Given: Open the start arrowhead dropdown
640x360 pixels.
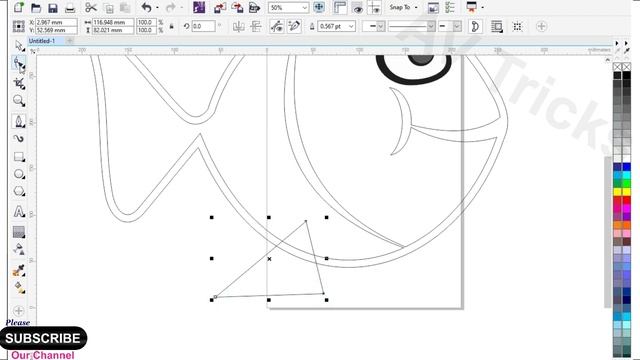Looking at the screenshot, I should tap(380, 27).
